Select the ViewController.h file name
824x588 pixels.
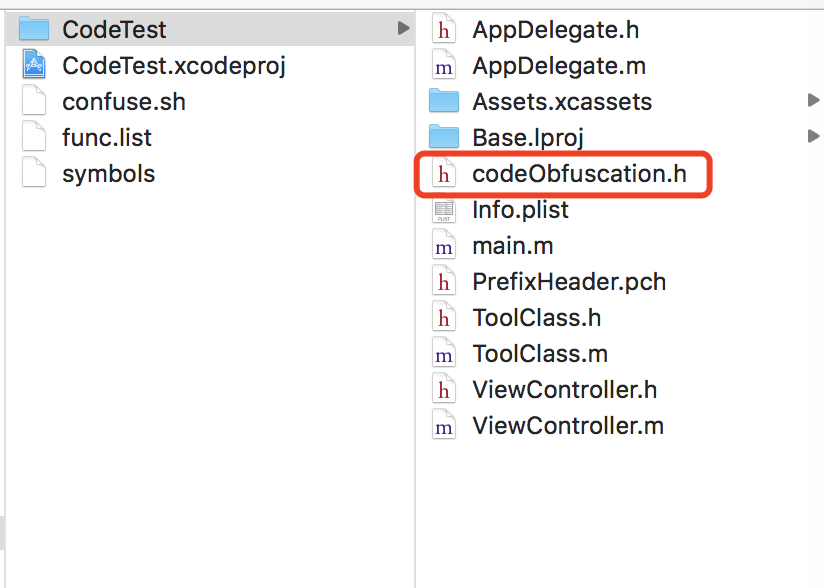point(565,390)
